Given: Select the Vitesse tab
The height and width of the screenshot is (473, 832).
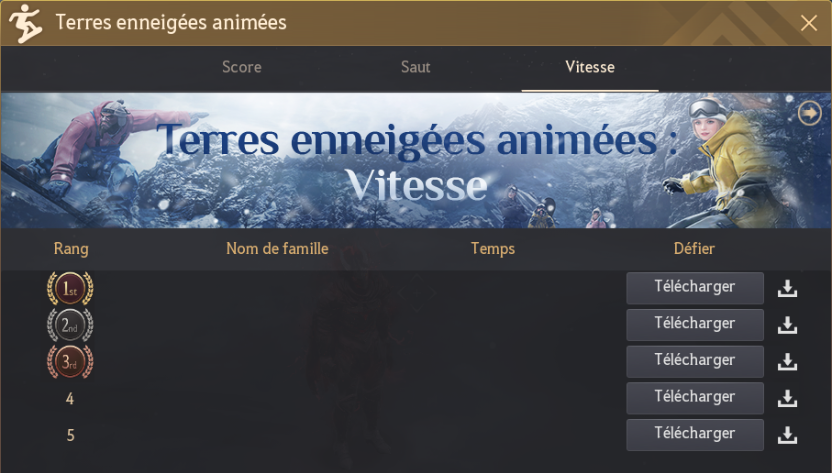Looking at the screenshot, I should coord(590,67).
